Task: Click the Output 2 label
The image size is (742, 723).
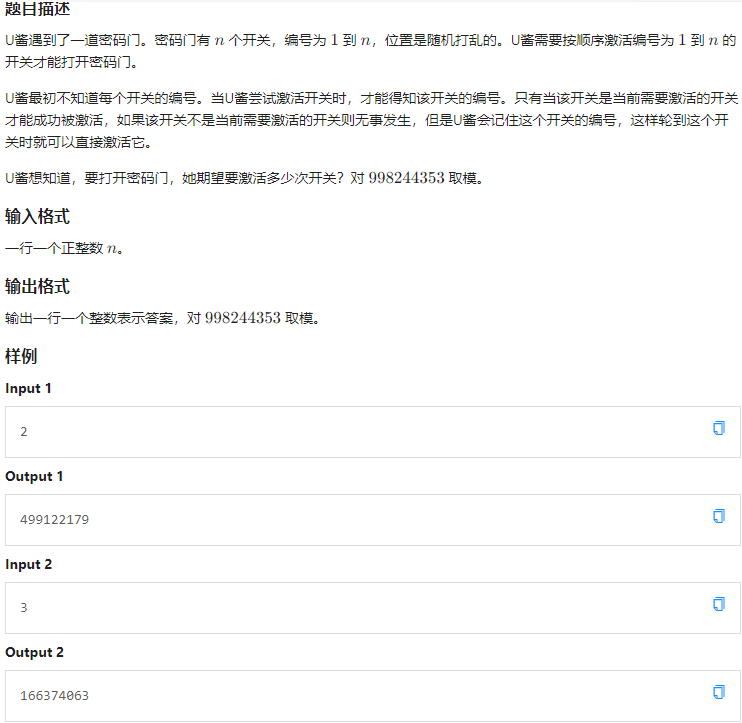Action: [x=34, y=652]
